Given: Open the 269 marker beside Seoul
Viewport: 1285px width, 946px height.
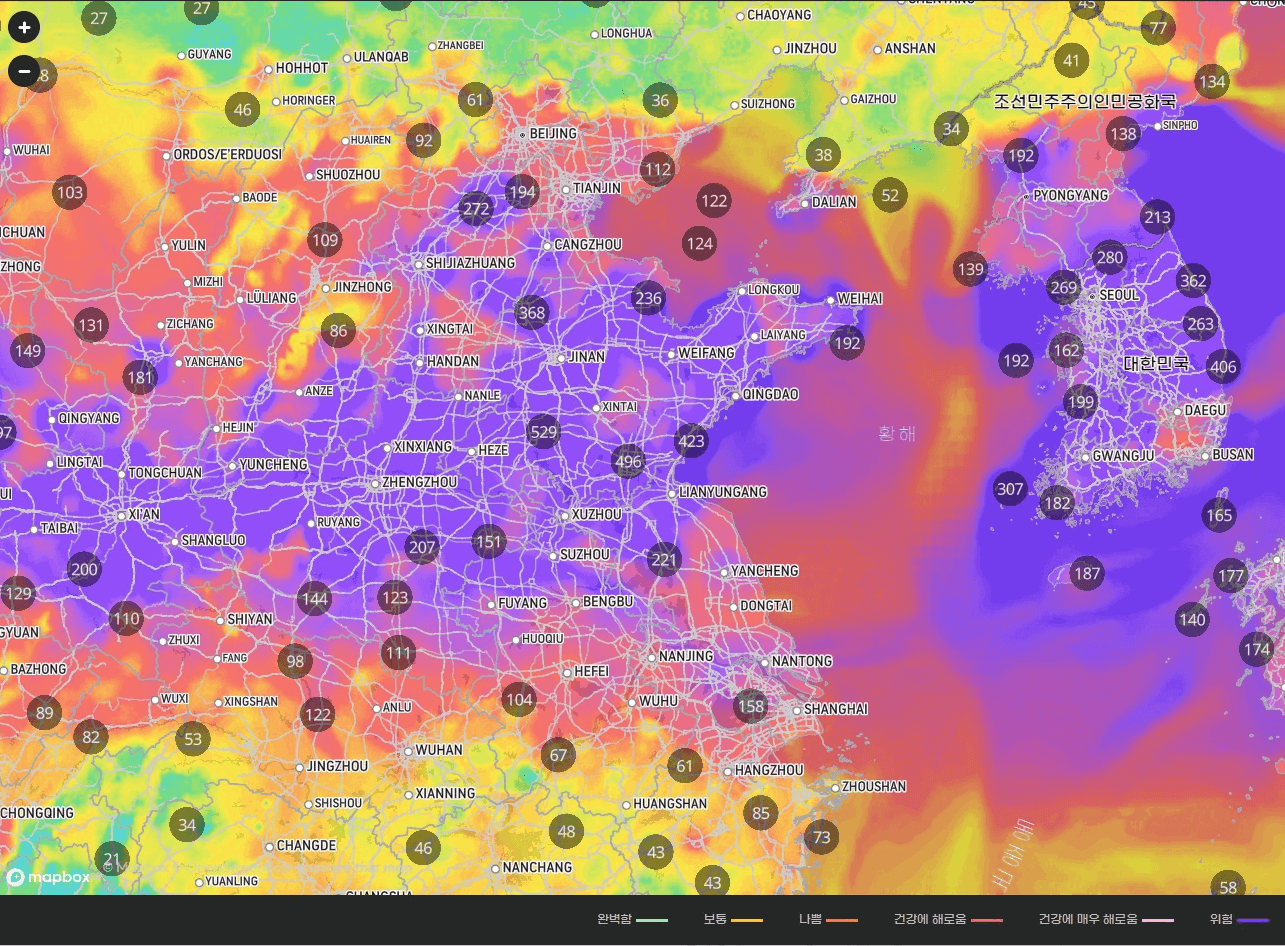Looking at the screenshot, I should [1063, 288].
